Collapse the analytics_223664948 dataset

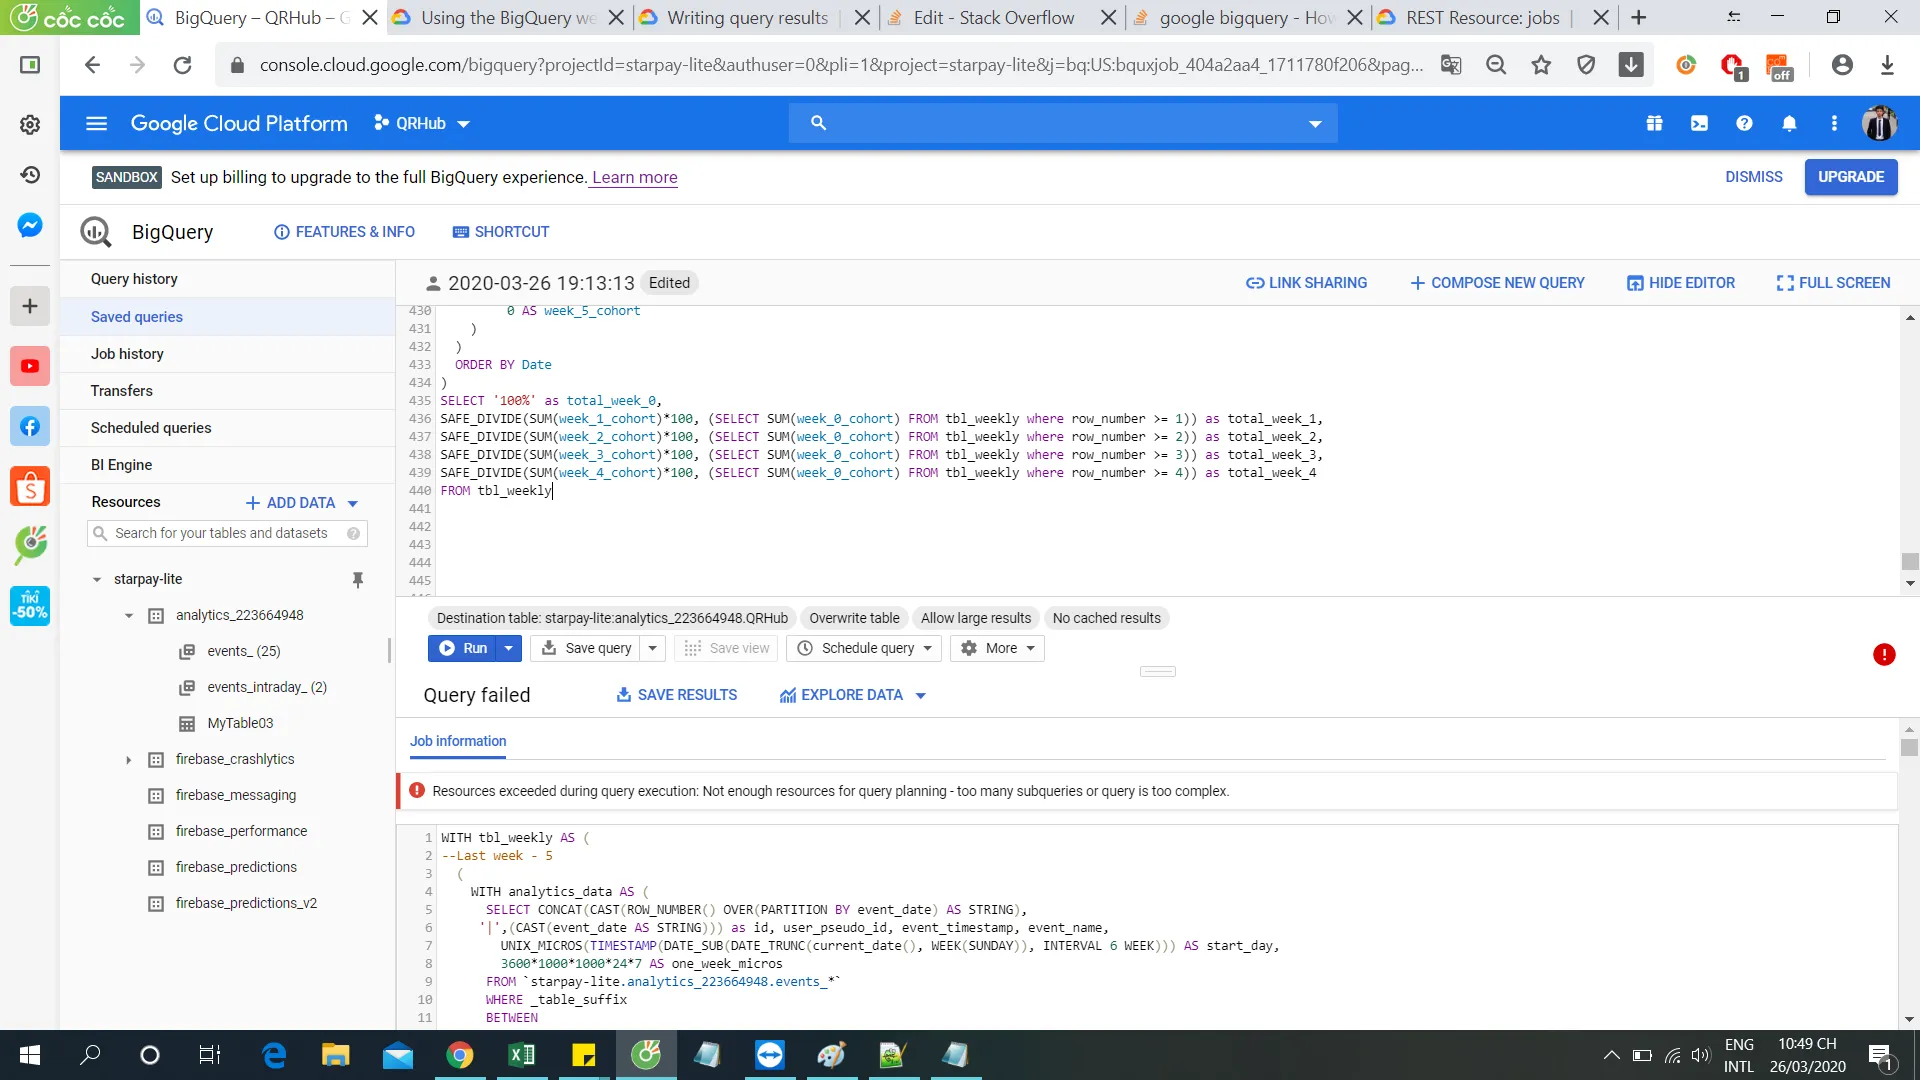tap(129, 616)
